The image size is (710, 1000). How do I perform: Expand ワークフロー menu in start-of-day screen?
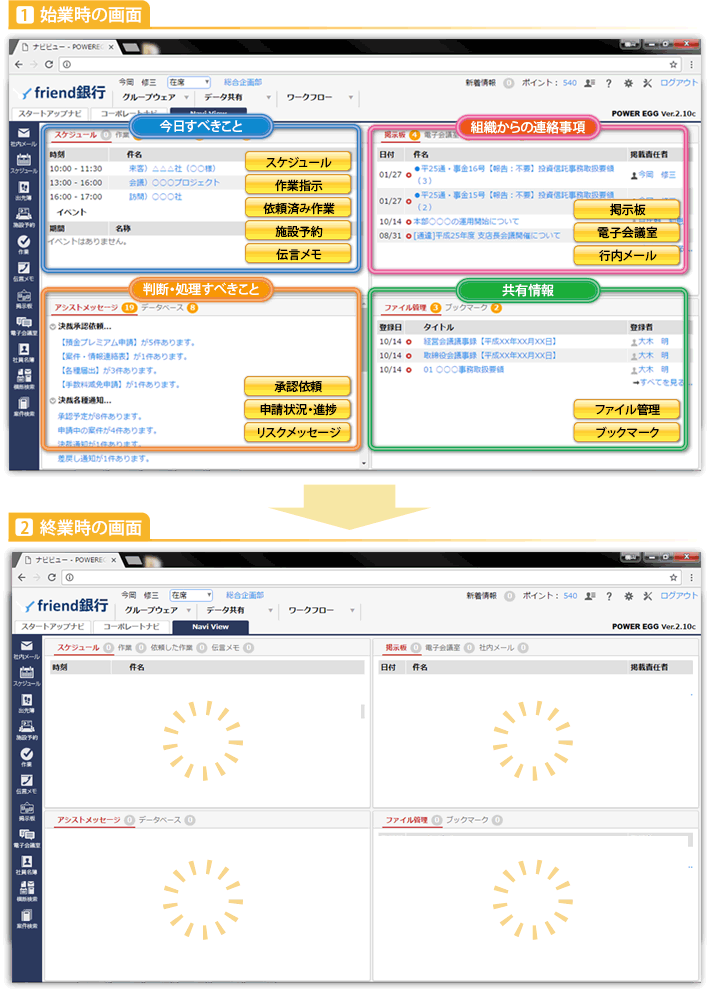click(x=316, y=97)
